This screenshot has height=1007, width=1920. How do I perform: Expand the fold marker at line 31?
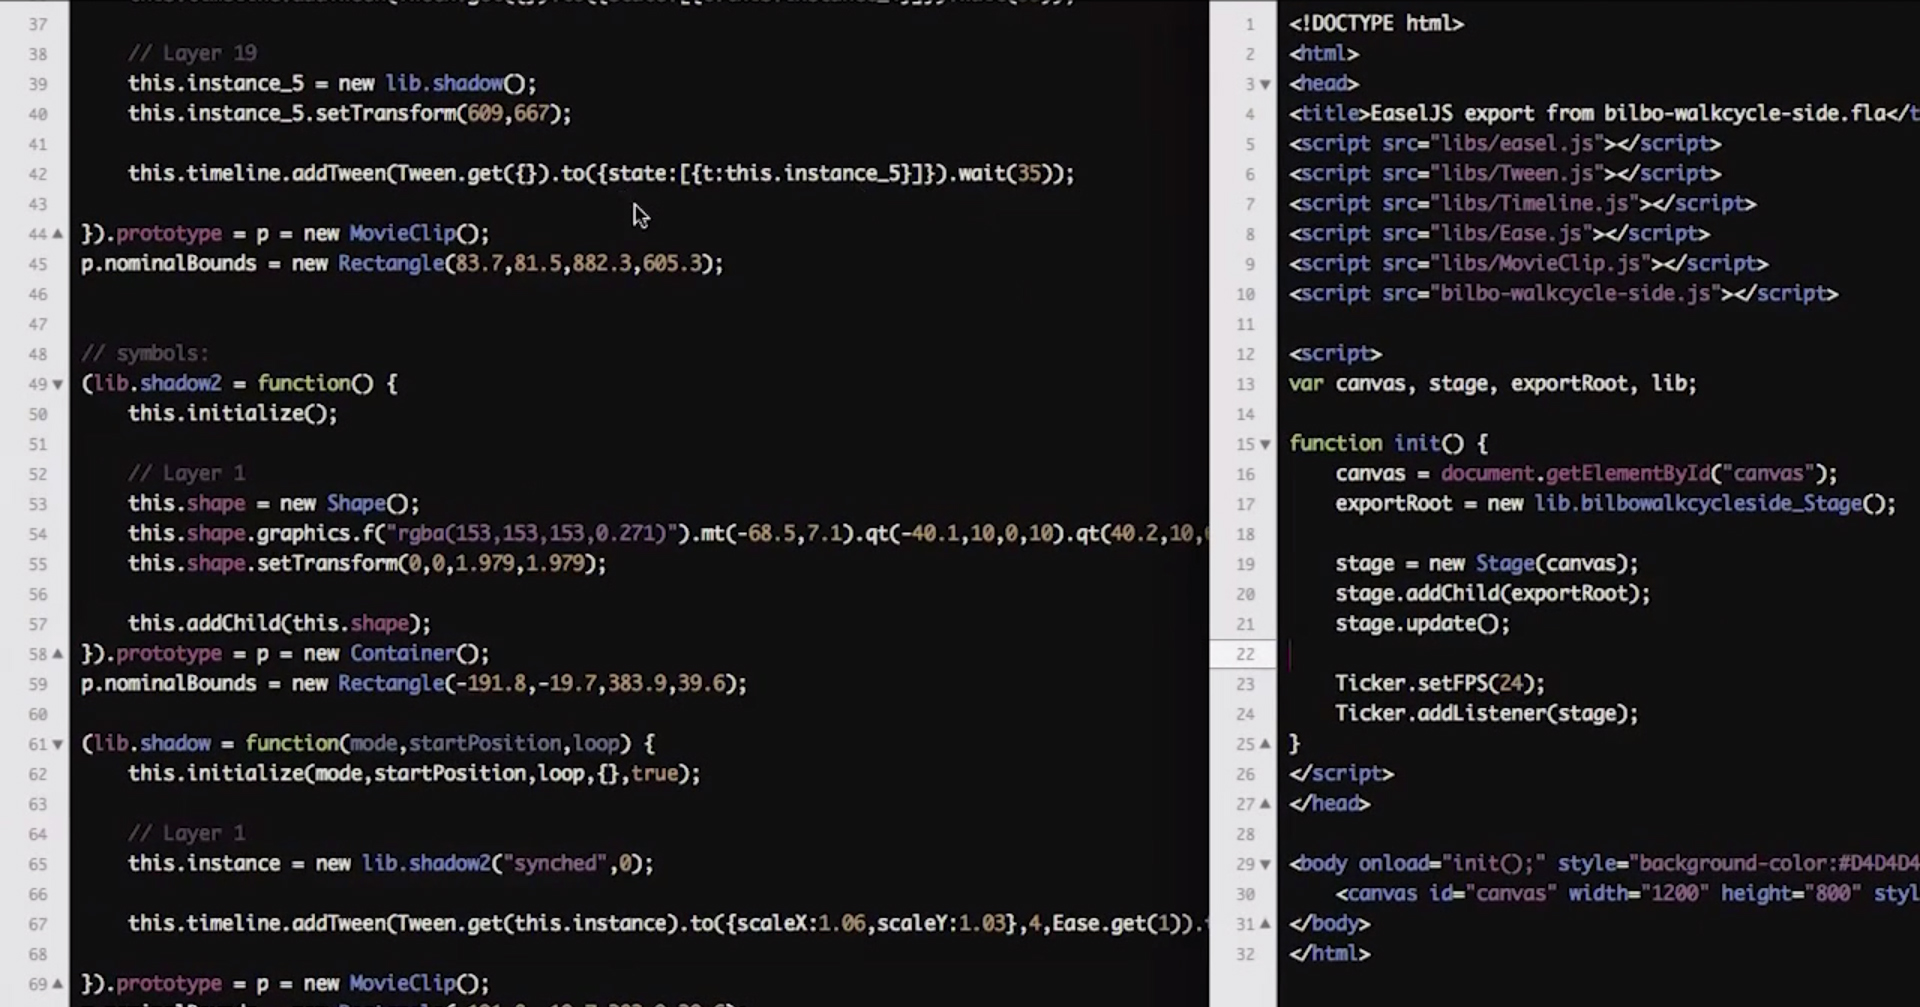(x=1264, y=924)
